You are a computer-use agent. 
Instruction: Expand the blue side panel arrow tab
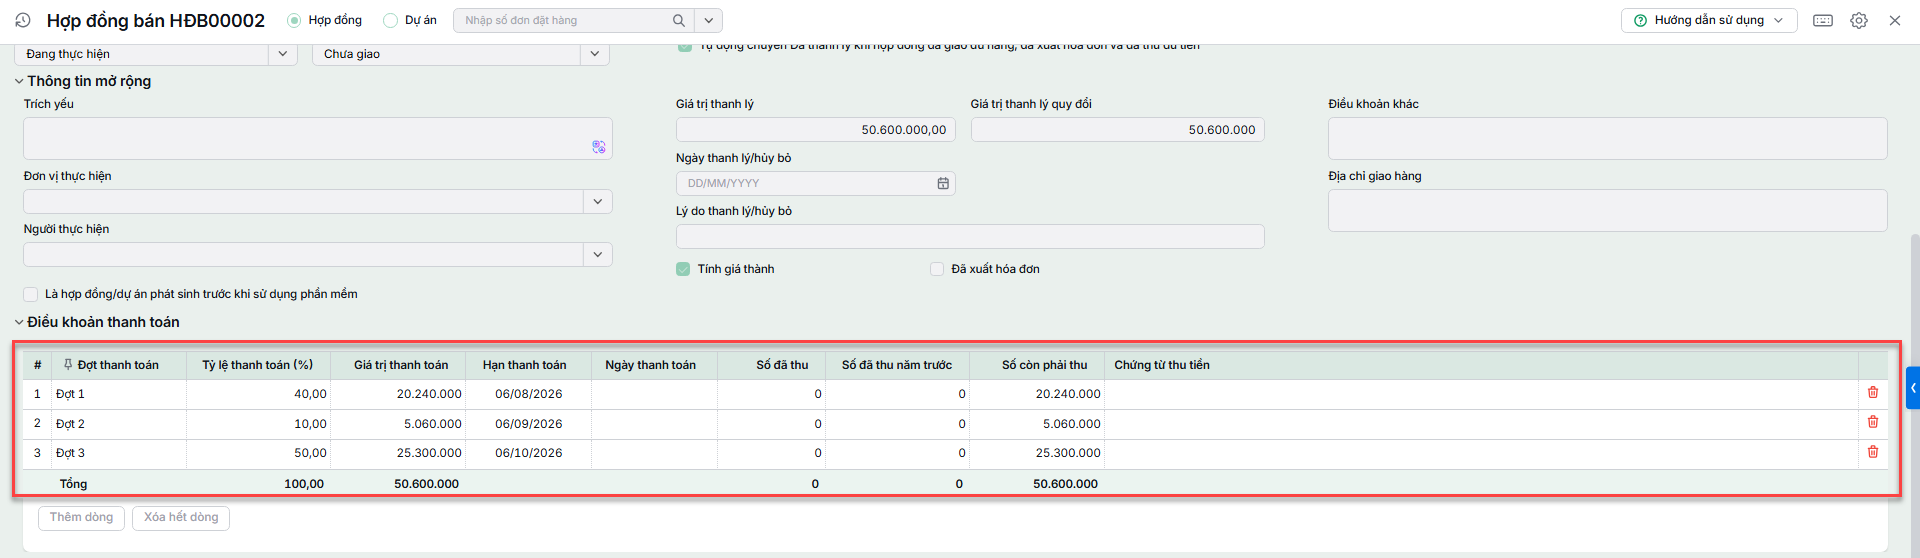coord(1913,388)
